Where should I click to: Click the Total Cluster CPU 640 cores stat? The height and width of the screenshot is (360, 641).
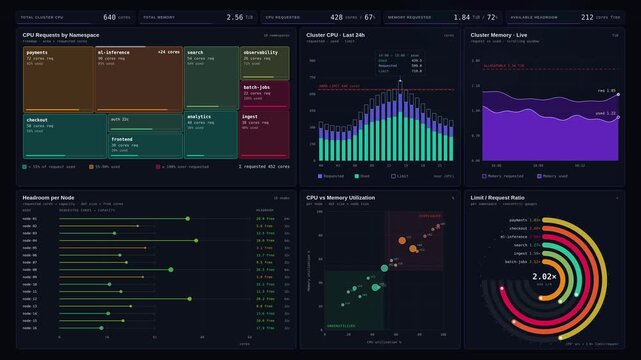pyautogui.click(x=76, y=17)
